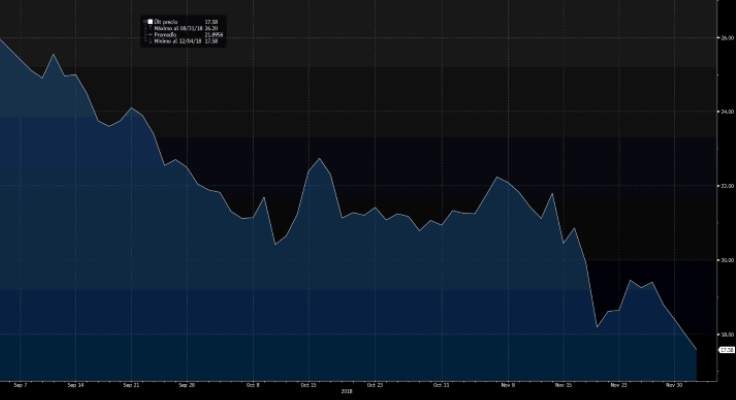
Task: Click the 20.00 y-axis label
Action: click(x=728, y=260)
